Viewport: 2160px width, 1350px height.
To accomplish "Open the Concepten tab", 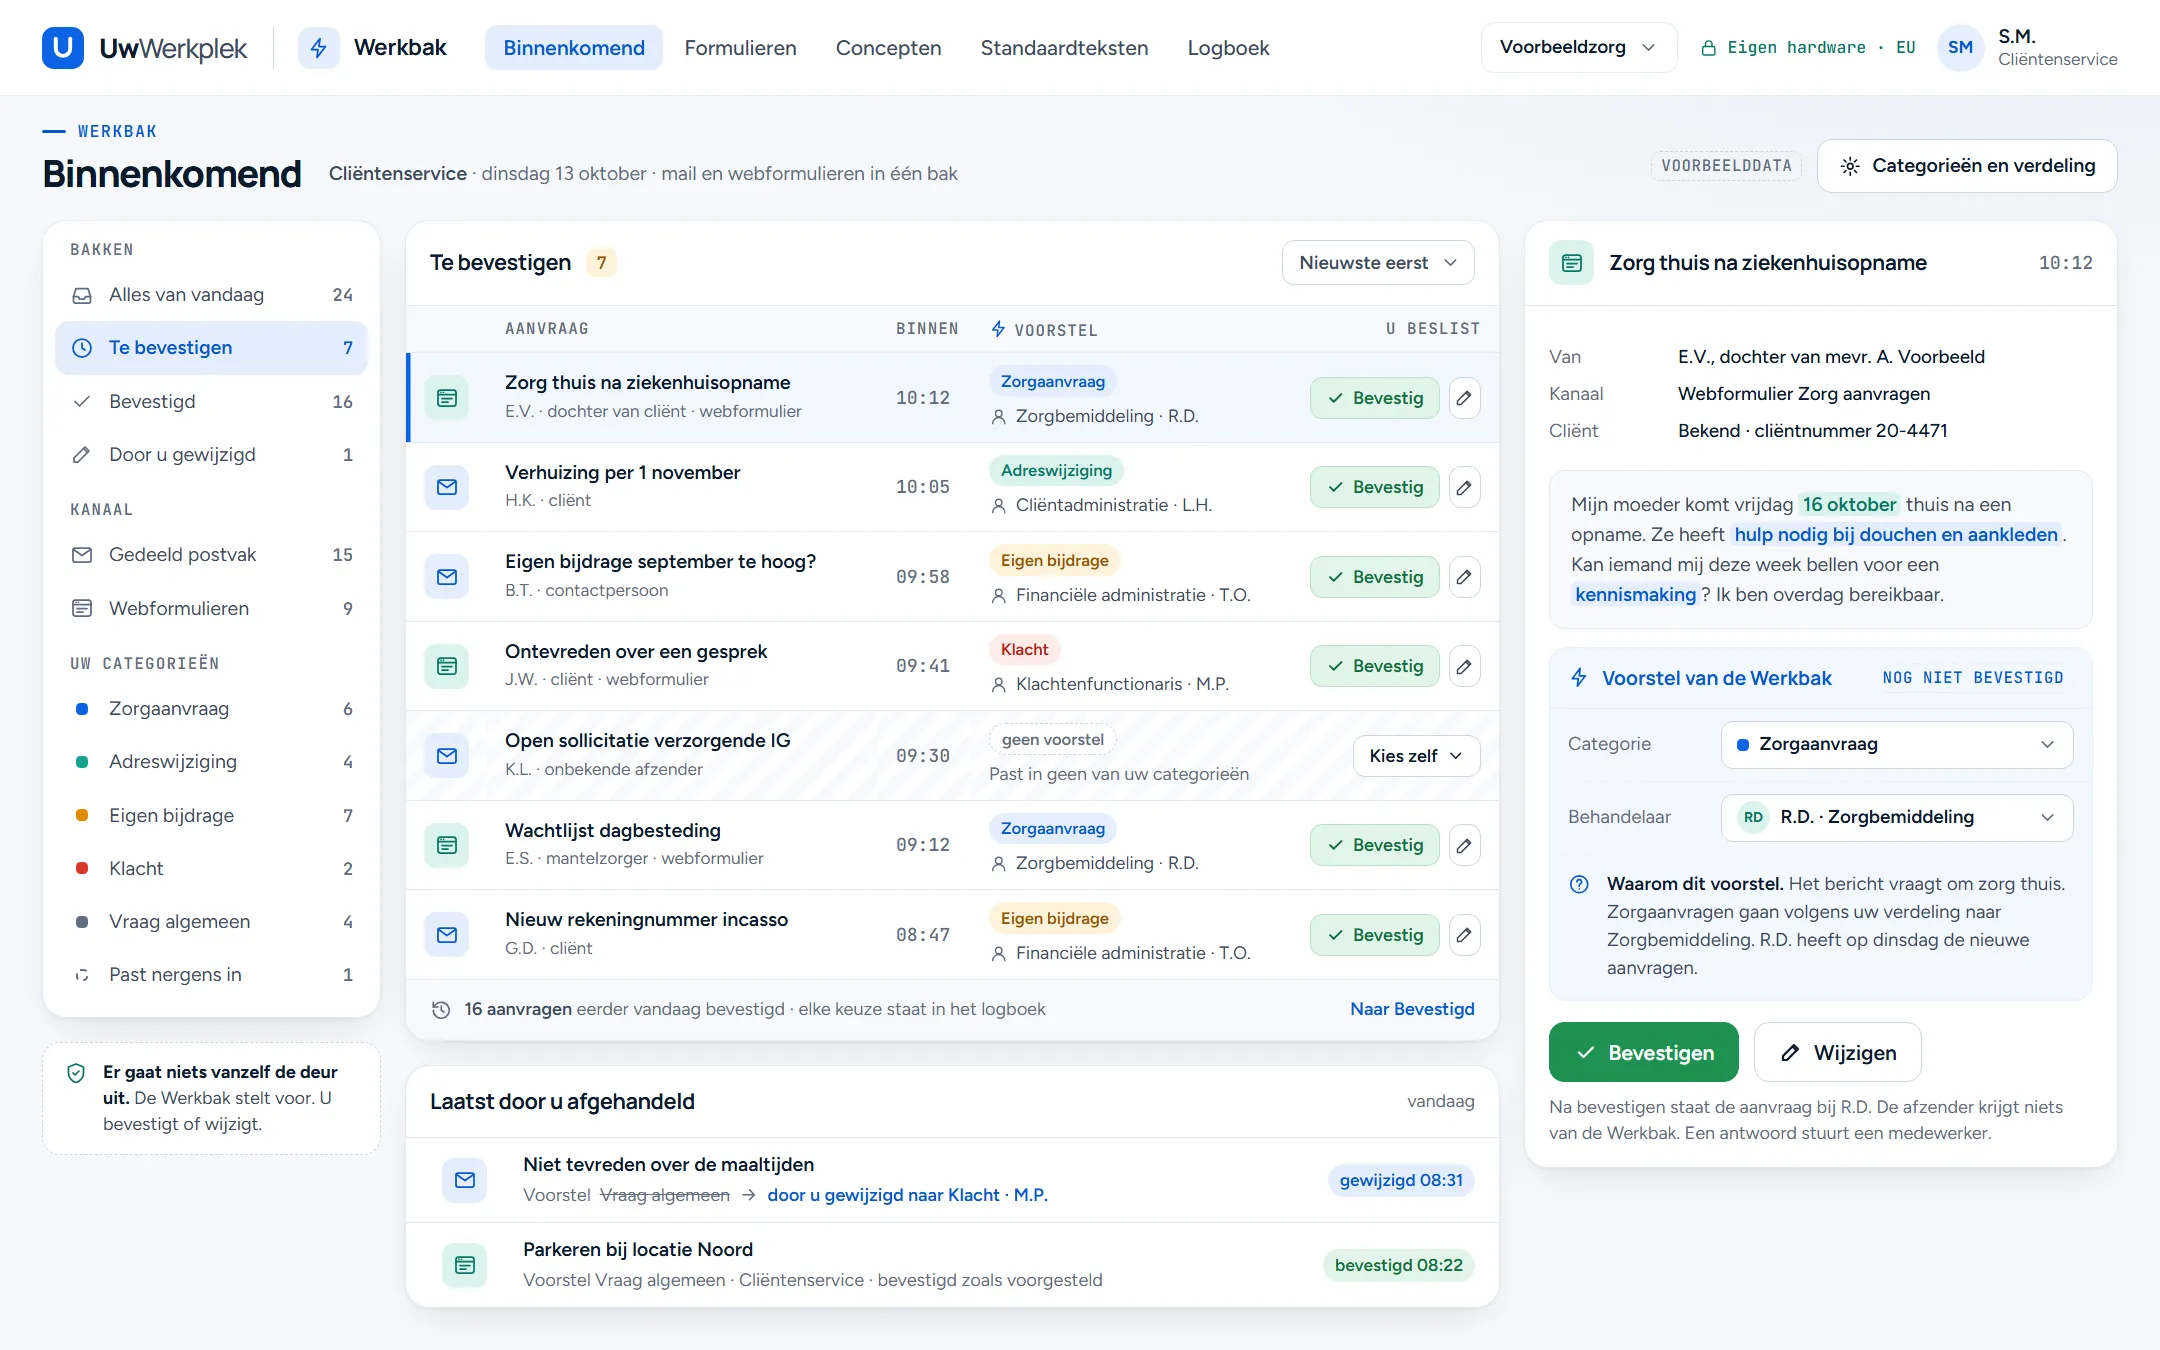I will click(x=888, y=48).
